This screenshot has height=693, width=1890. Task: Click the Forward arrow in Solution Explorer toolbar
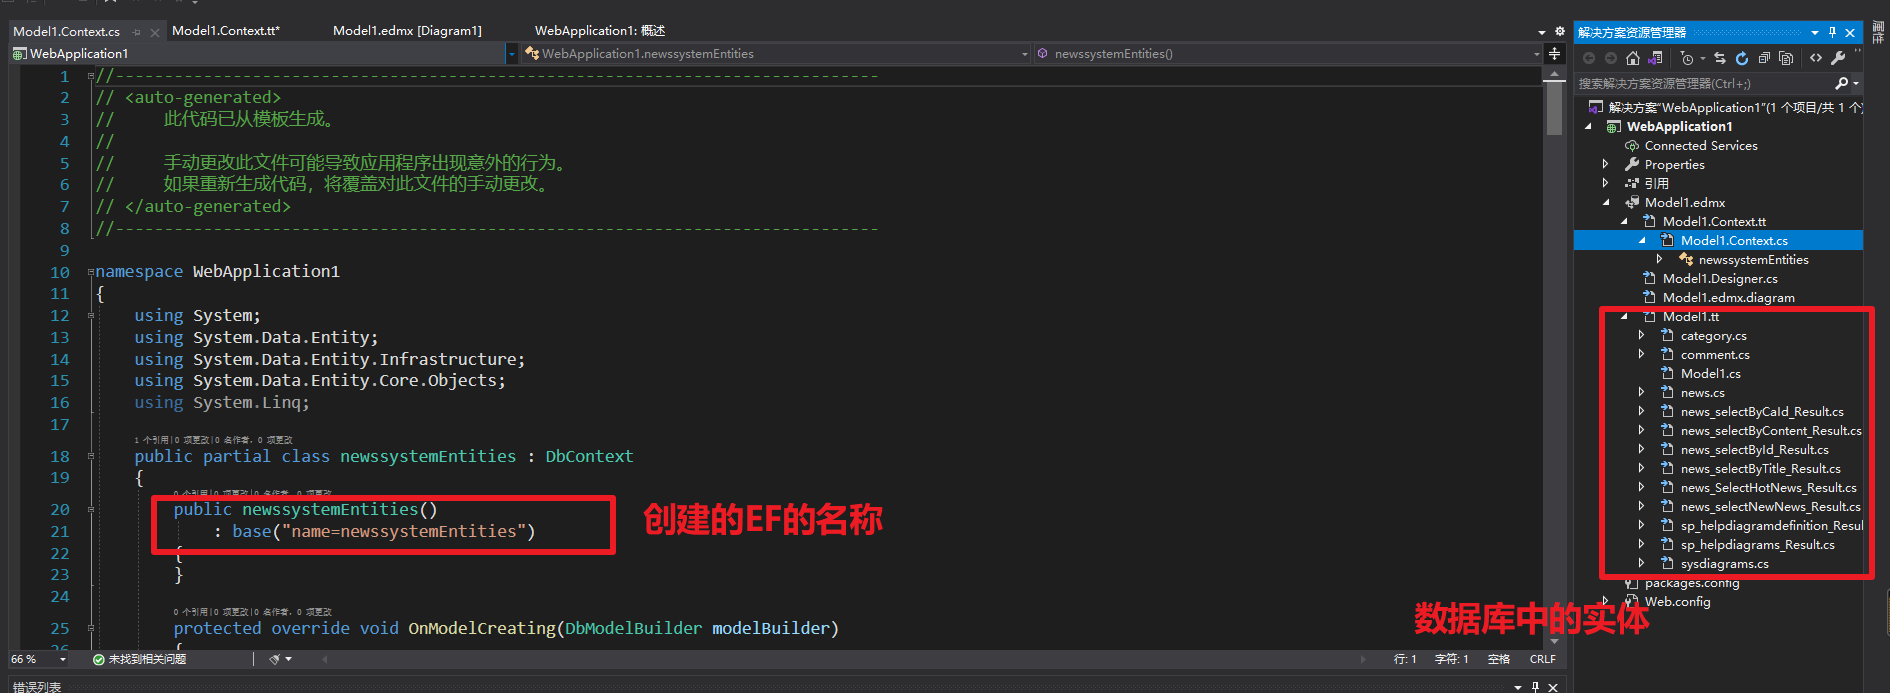coord(1611,58)
